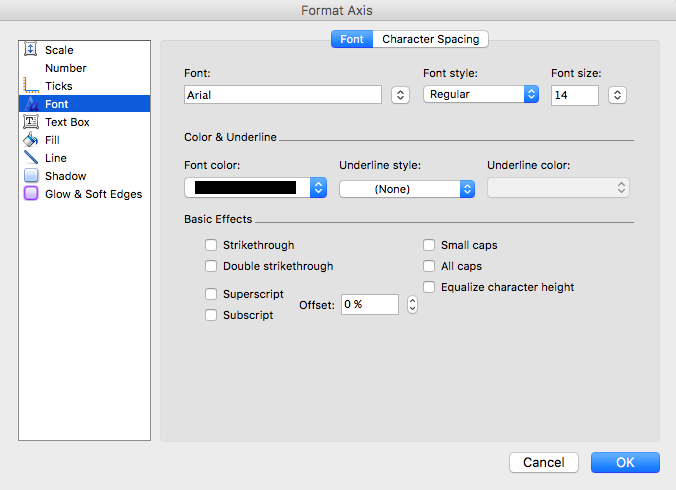Click the Ticks icon in sidebar
Viewport: 676px width, 490px height.
point(30,86)
